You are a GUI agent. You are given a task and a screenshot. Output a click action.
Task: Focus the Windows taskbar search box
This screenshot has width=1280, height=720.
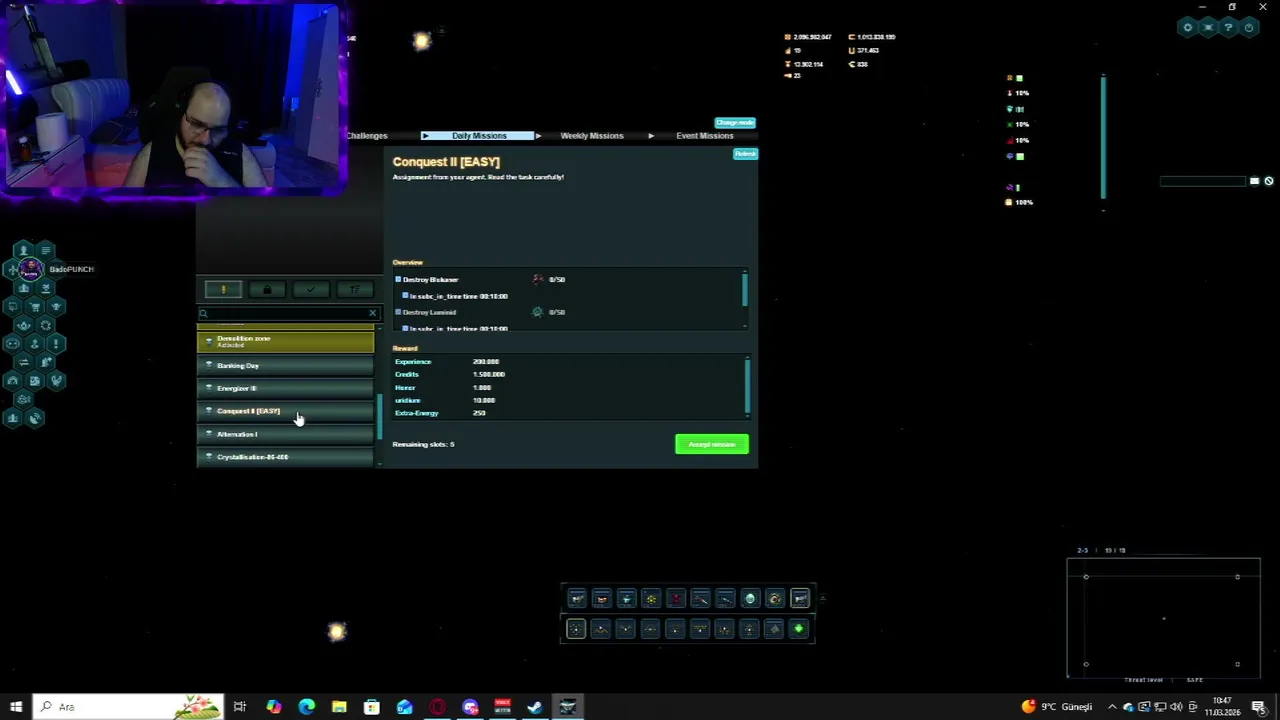[128, 707]
